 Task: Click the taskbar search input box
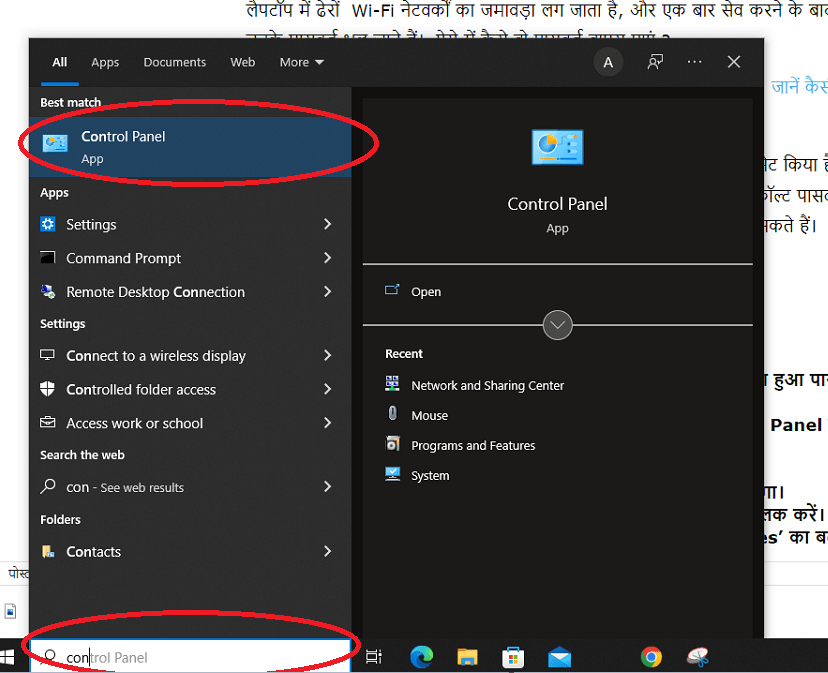(191, 657)
